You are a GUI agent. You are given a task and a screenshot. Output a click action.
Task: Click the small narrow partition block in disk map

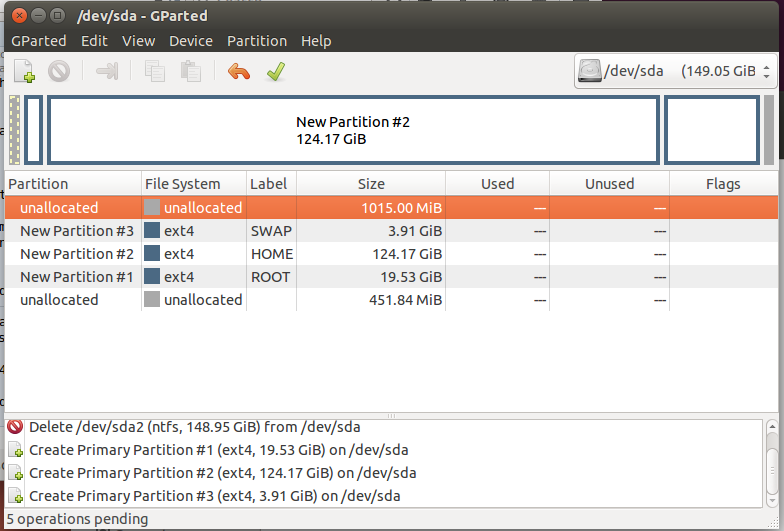tap(34, 130)
